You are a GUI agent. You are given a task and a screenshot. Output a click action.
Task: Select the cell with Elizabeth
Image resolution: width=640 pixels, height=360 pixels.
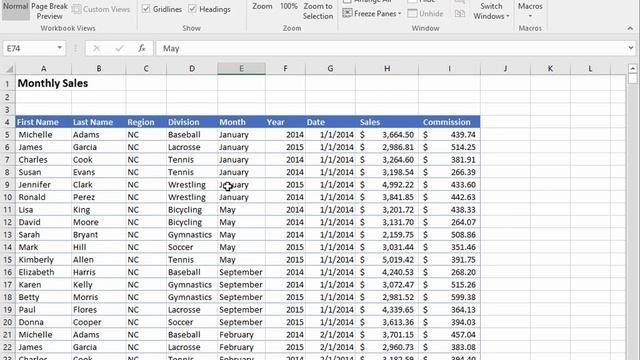click(x=43, y=272)
